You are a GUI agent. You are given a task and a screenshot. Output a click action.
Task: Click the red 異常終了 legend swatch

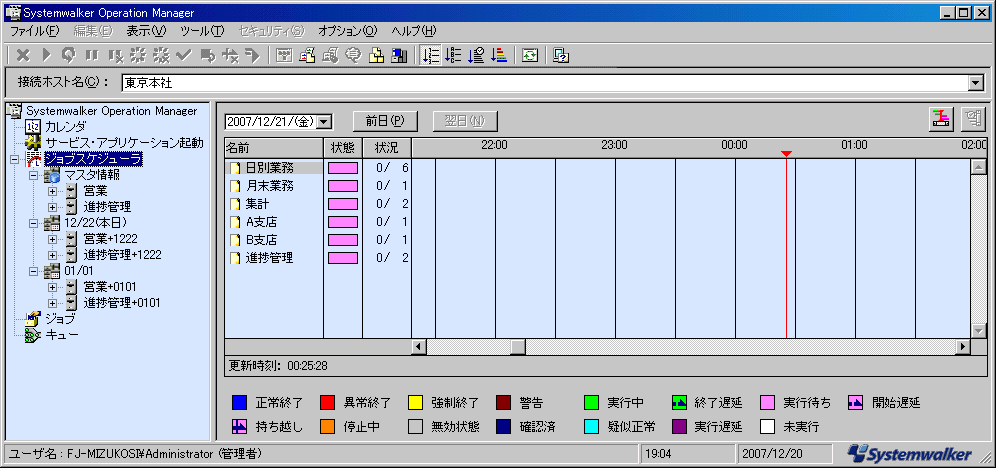(x=327, y=402)
